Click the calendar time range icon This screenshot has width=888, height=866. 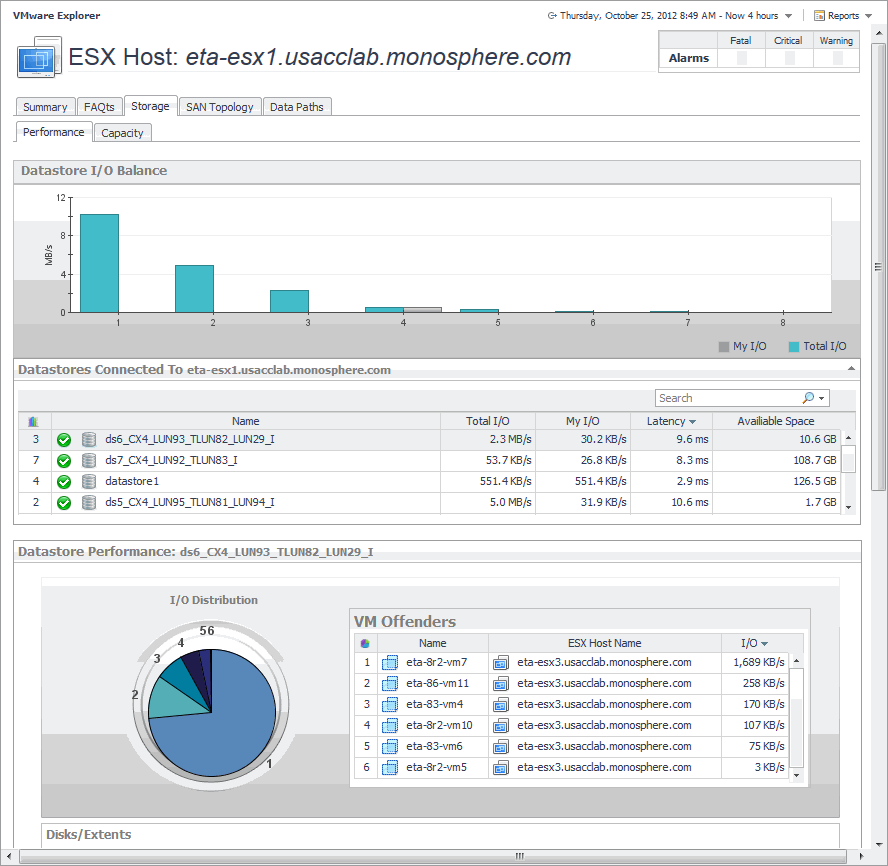552,16
